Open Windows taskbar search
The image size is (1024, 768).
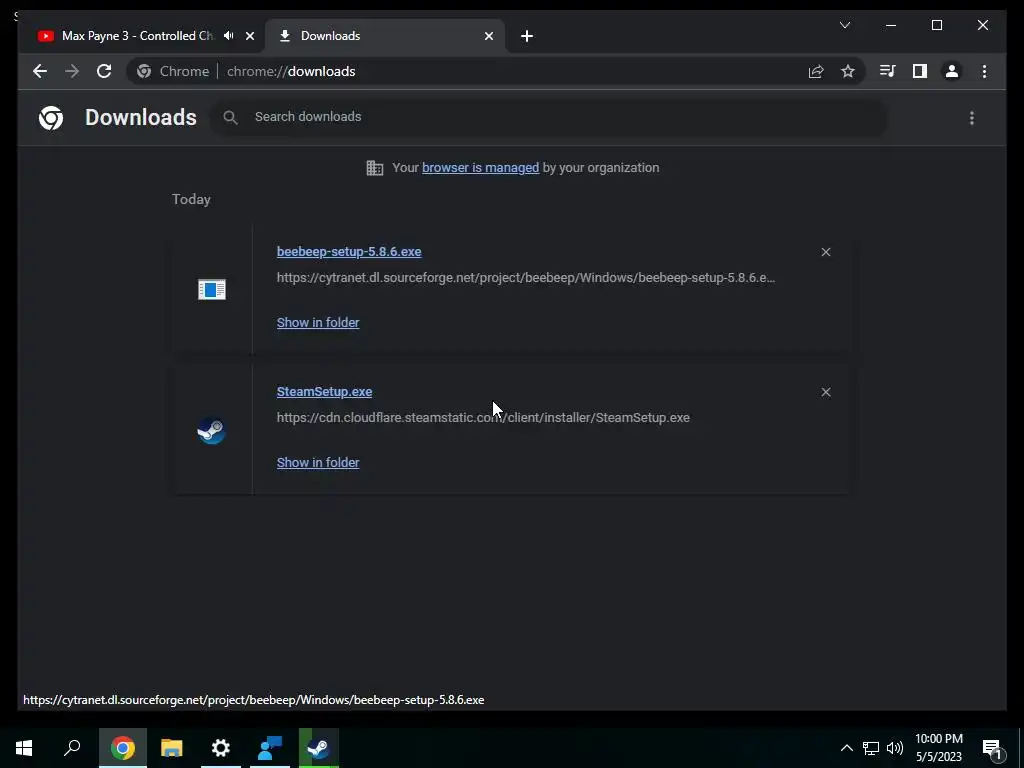pos(72,748)
